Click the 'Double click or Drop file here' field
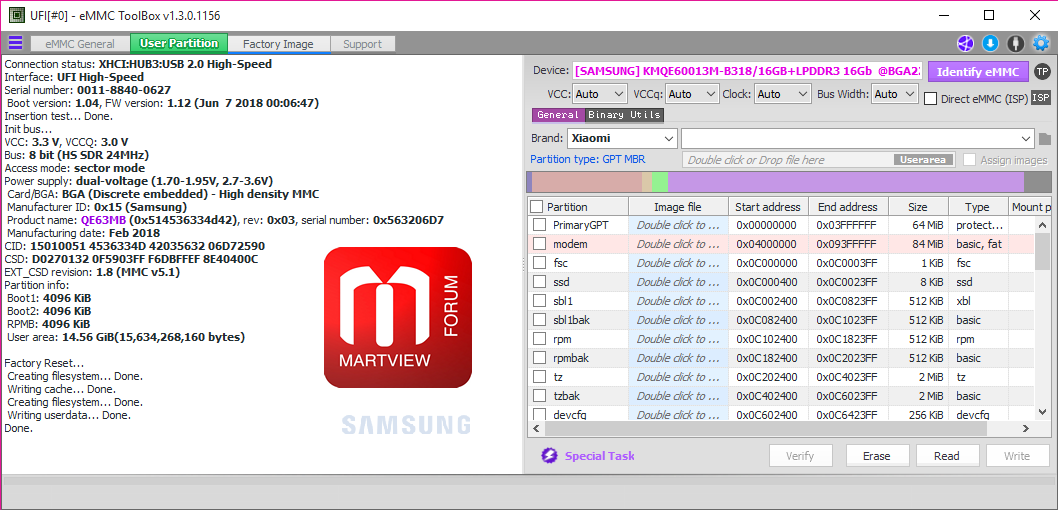The image size is (1058, 510). coord(820,160)
